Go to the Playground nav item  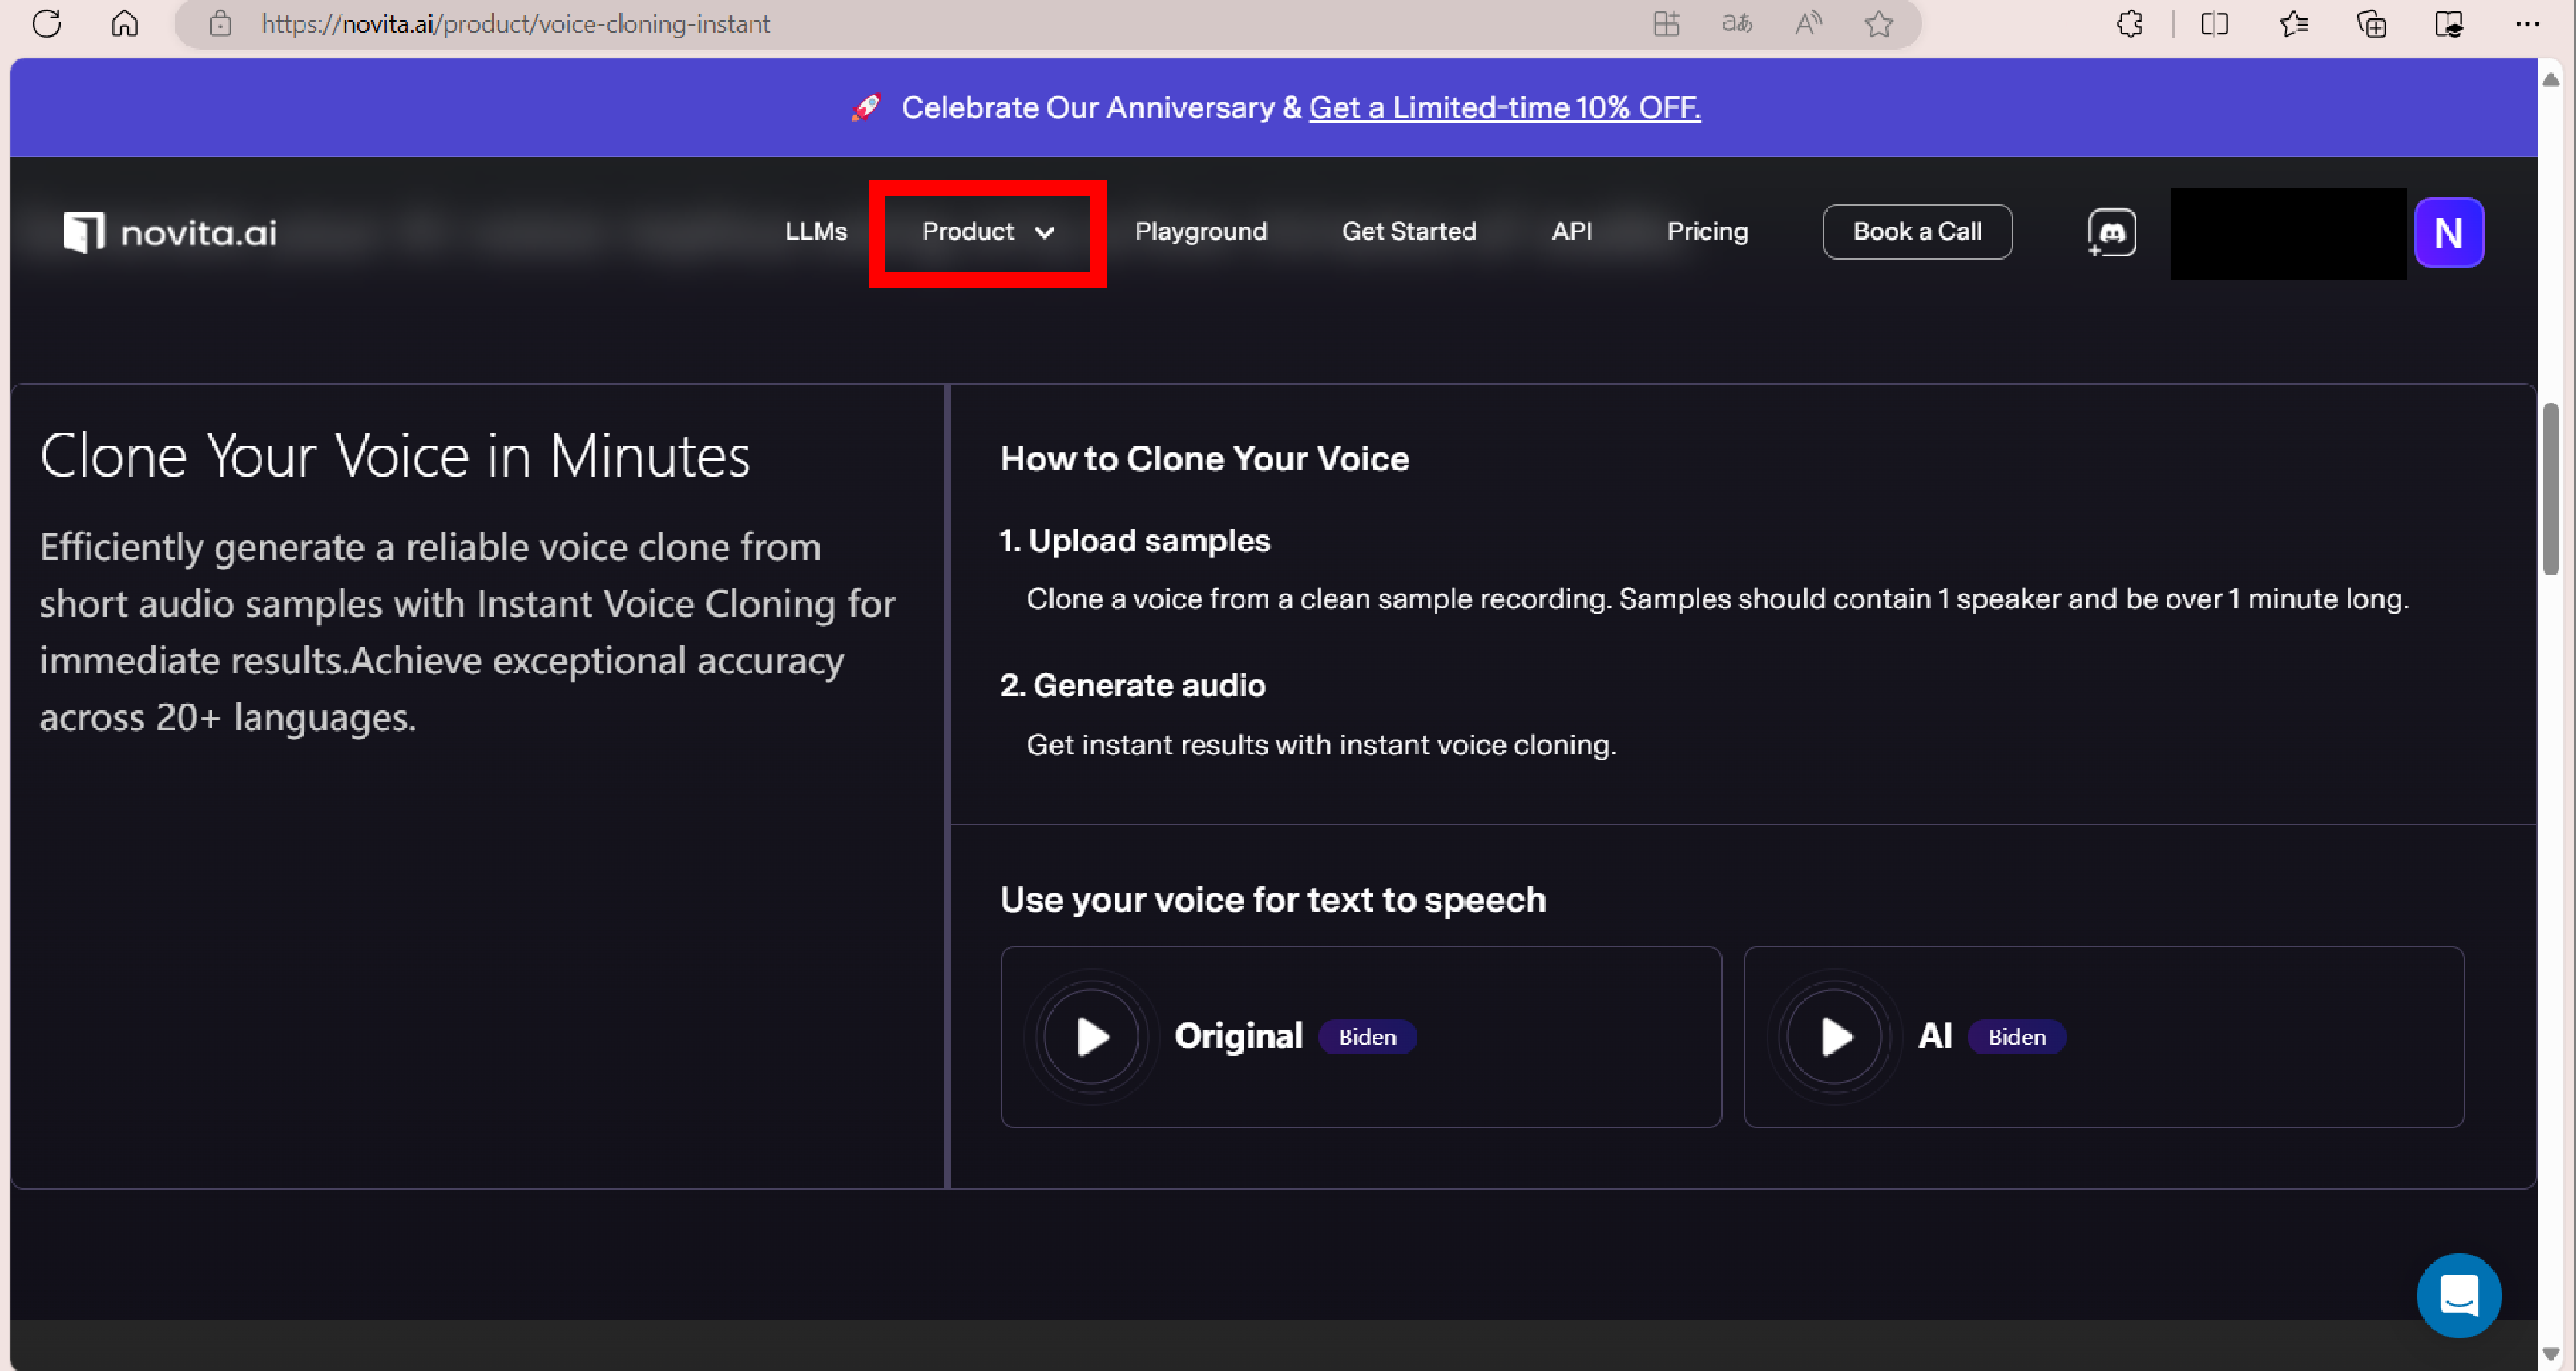pos(1200,232)
